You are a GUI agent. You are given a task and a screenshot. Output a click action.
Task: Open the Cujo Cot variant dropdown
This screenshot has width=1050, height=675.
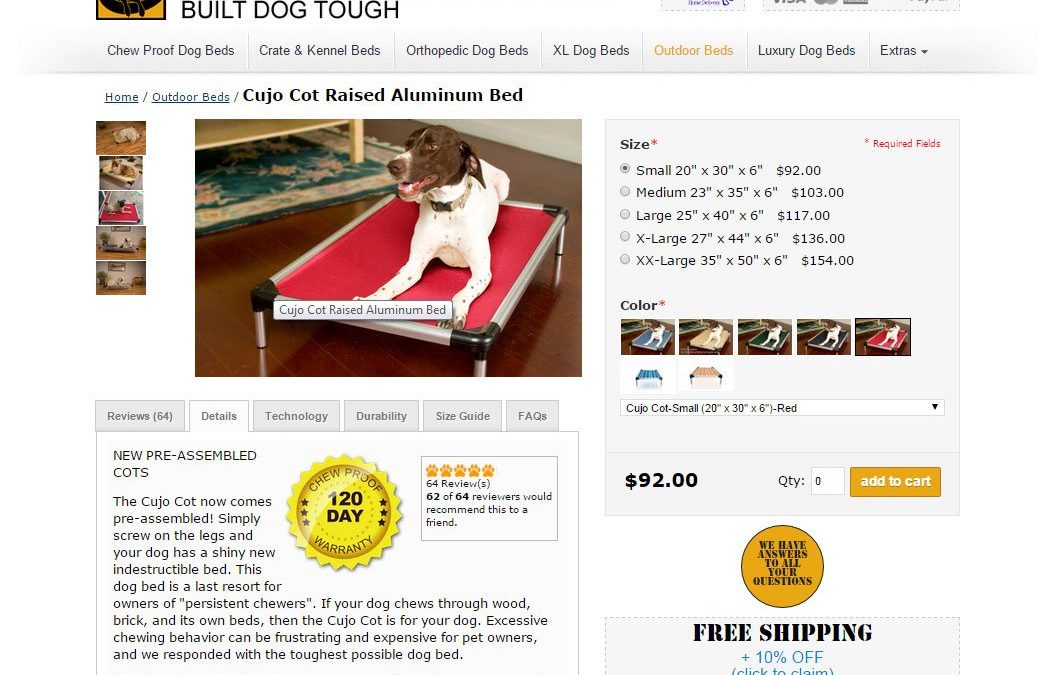[x=782, y=407]
